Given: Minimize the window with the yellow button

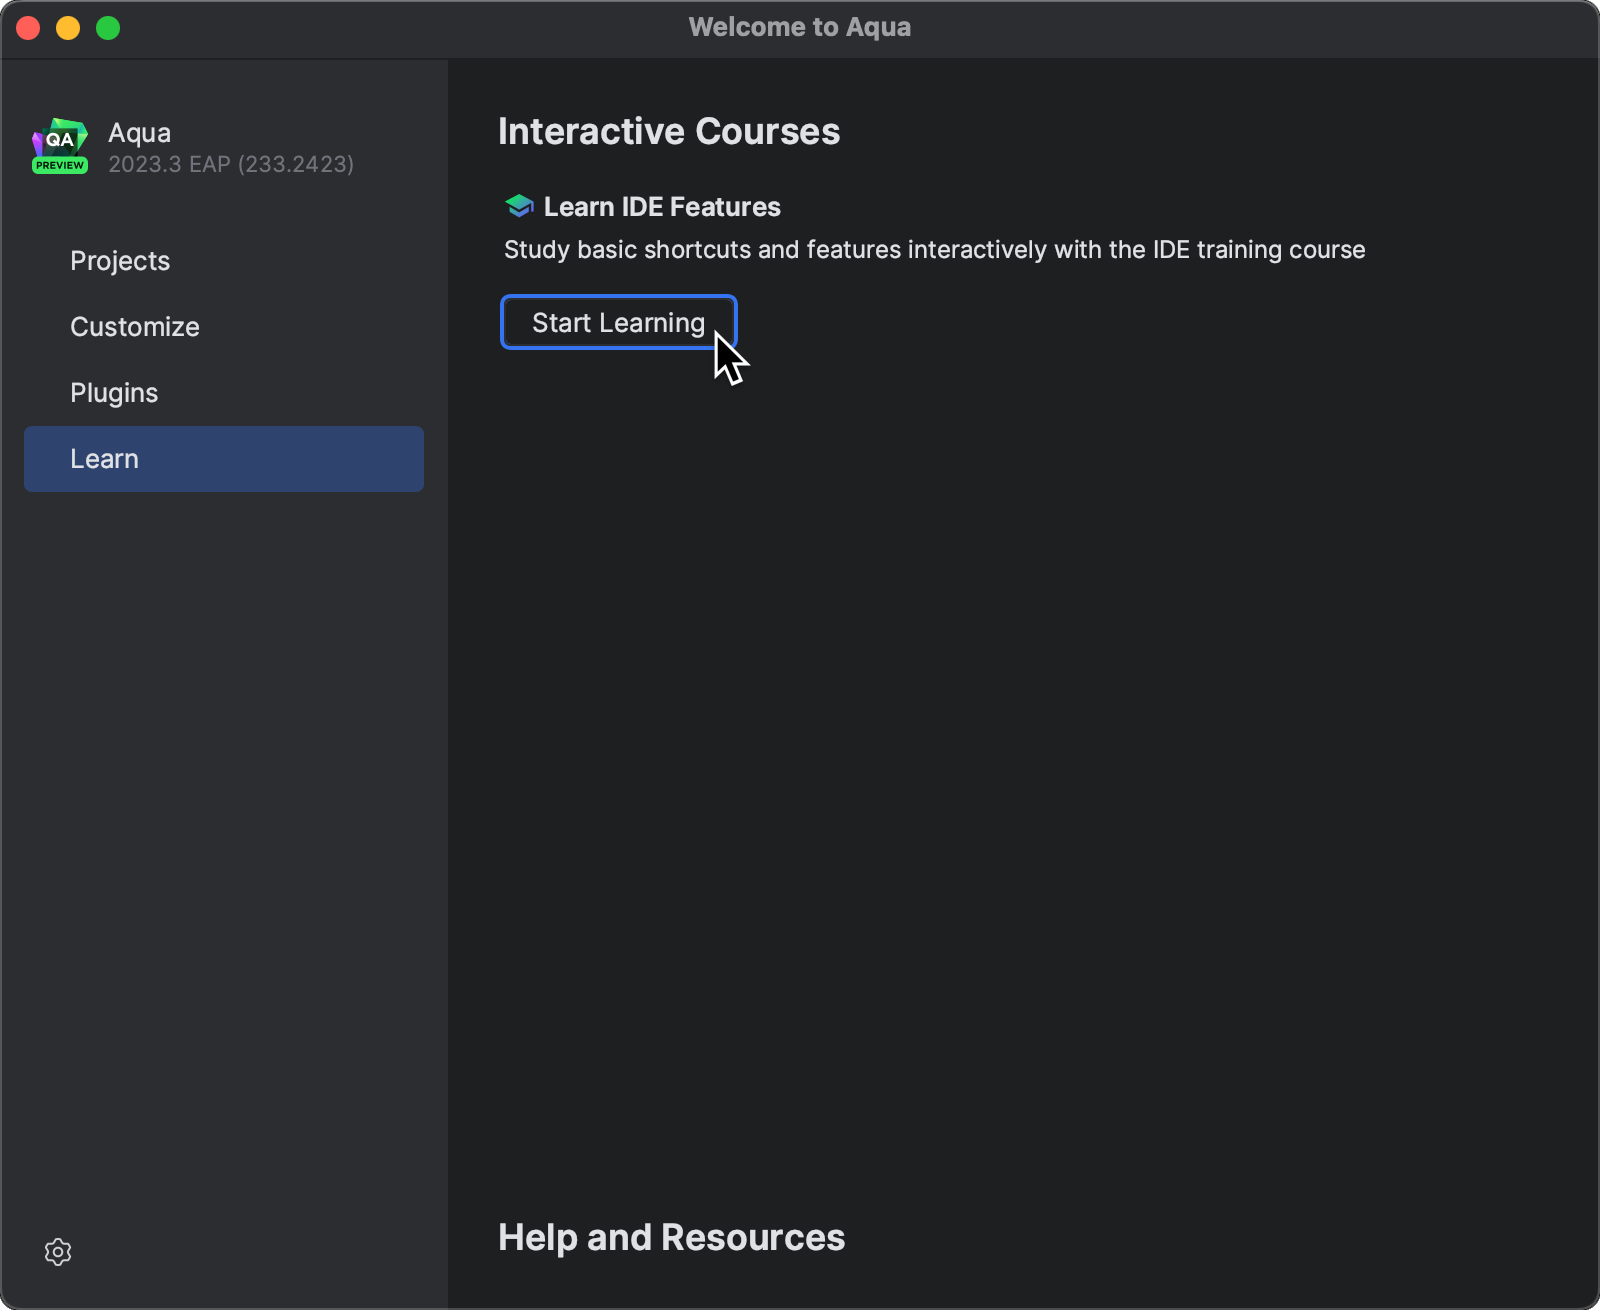Looking at the screenshot, I should pyautogui.click(x=68, y=28).
